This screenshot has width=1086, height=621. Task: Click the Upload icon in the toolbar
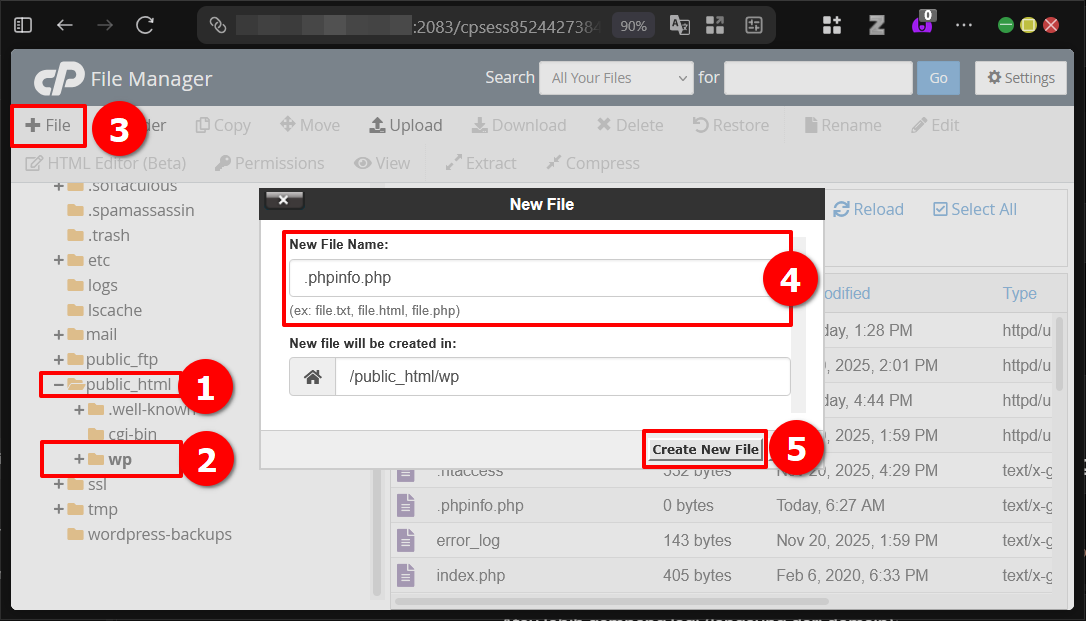pyautogui.click(x=405, y=125)
